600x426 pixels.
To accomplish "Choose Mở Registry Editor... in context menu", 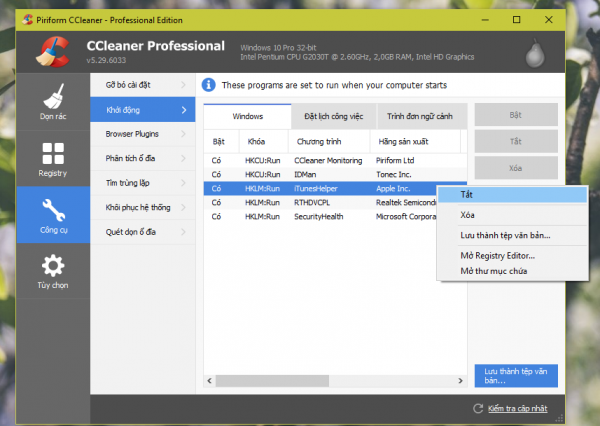I will [x=512, y=256].
